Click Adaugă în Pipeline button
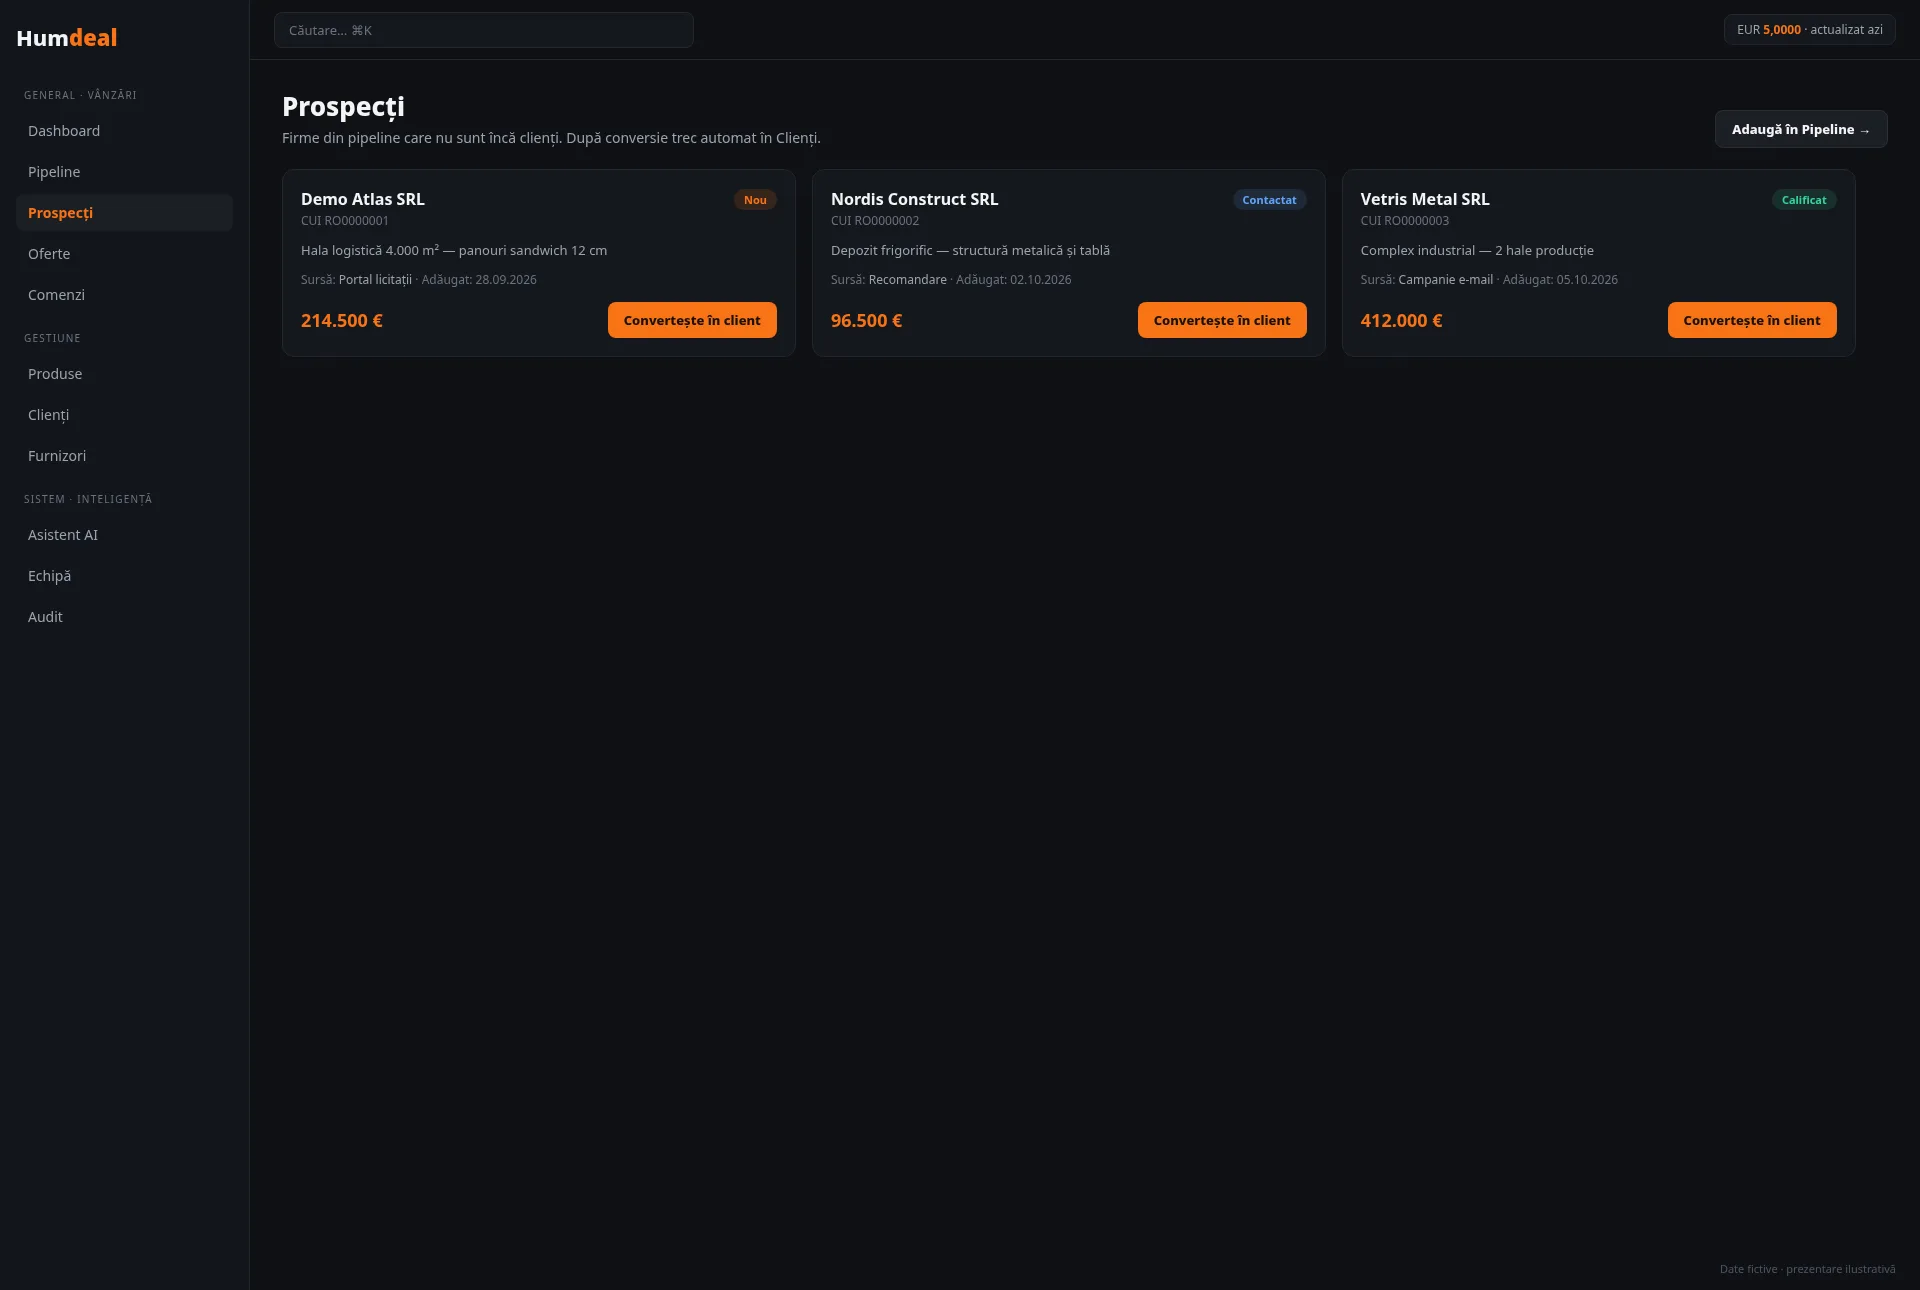 (1801, 129)
